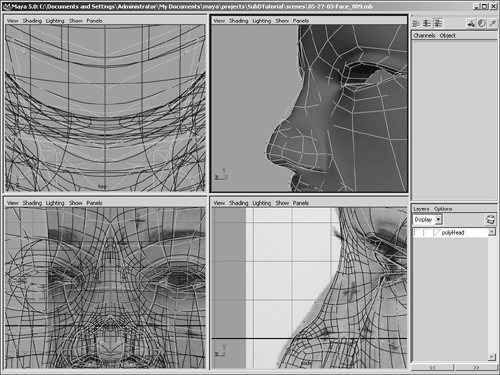Open View menu in bottom-right panel
500x375 pixels.
[219, 203]
